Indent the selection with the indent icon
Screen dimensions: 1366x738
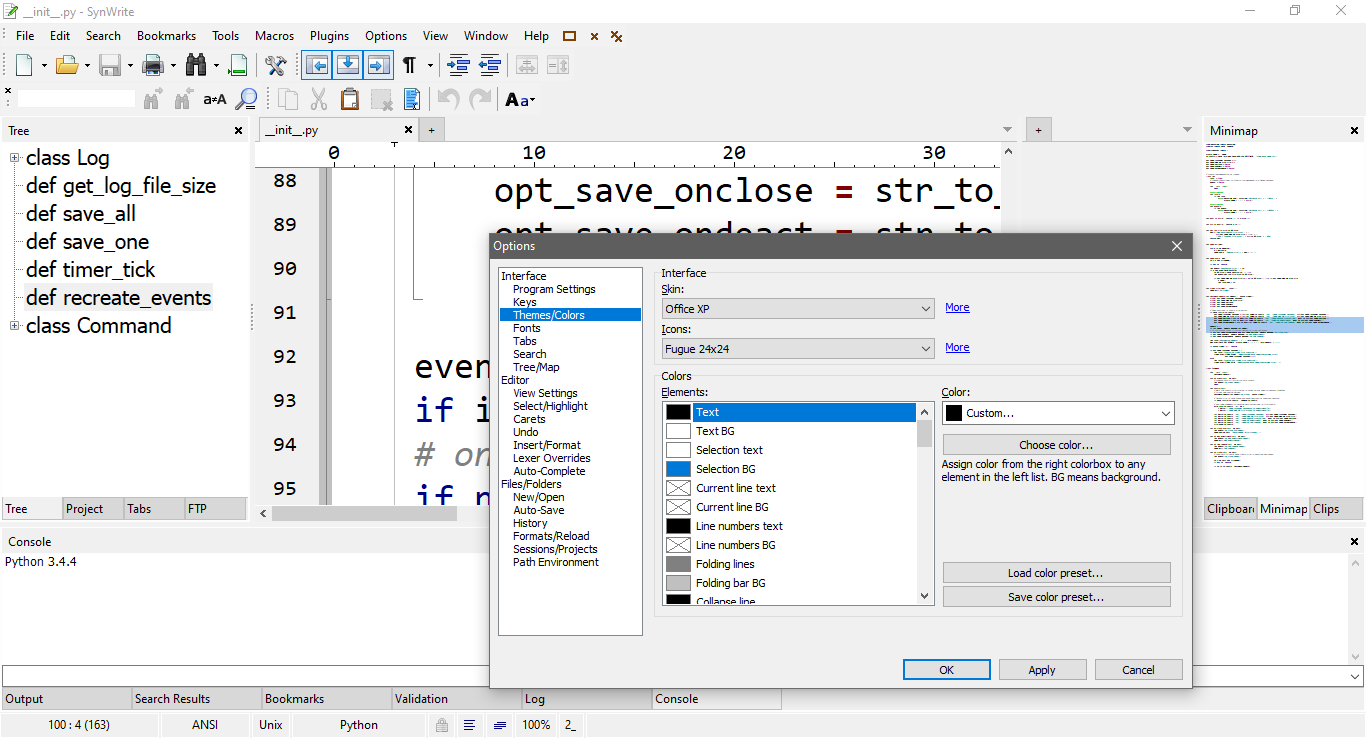coord(459,66)
